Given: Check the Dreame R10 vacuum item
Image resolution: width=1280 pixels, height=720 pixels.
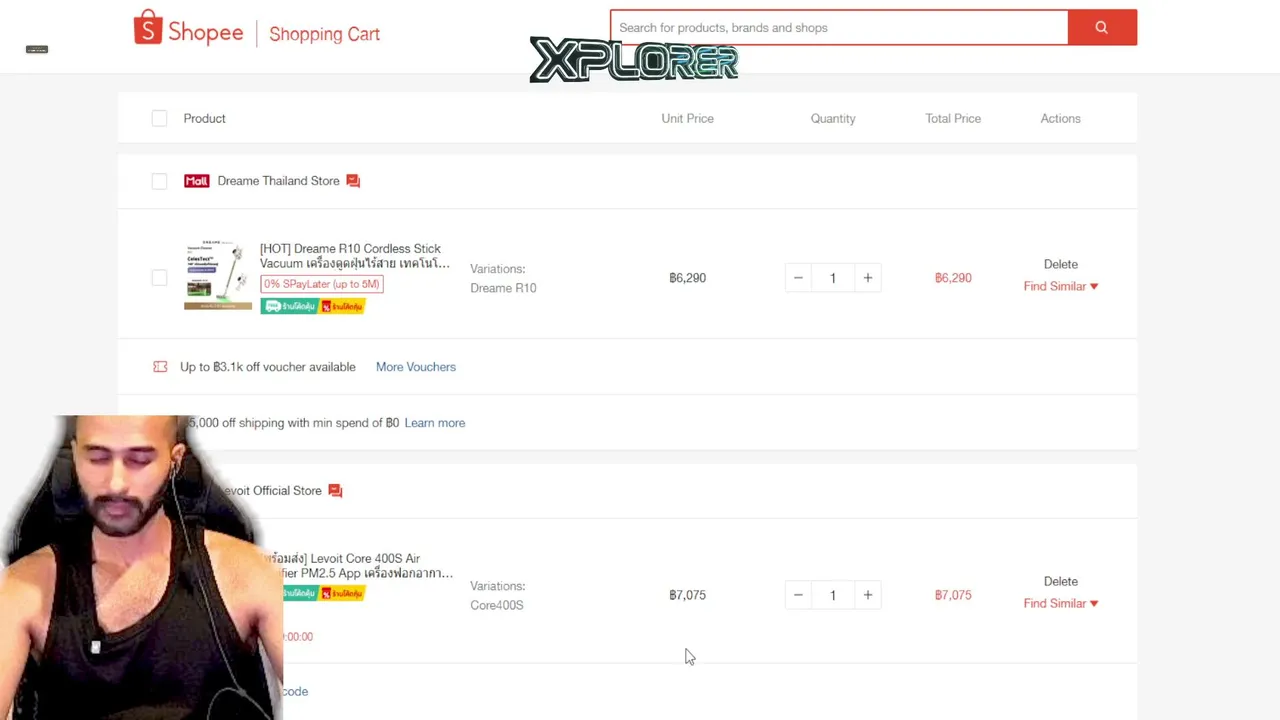Looking at the screenshot, I should (x=160, y=278).
